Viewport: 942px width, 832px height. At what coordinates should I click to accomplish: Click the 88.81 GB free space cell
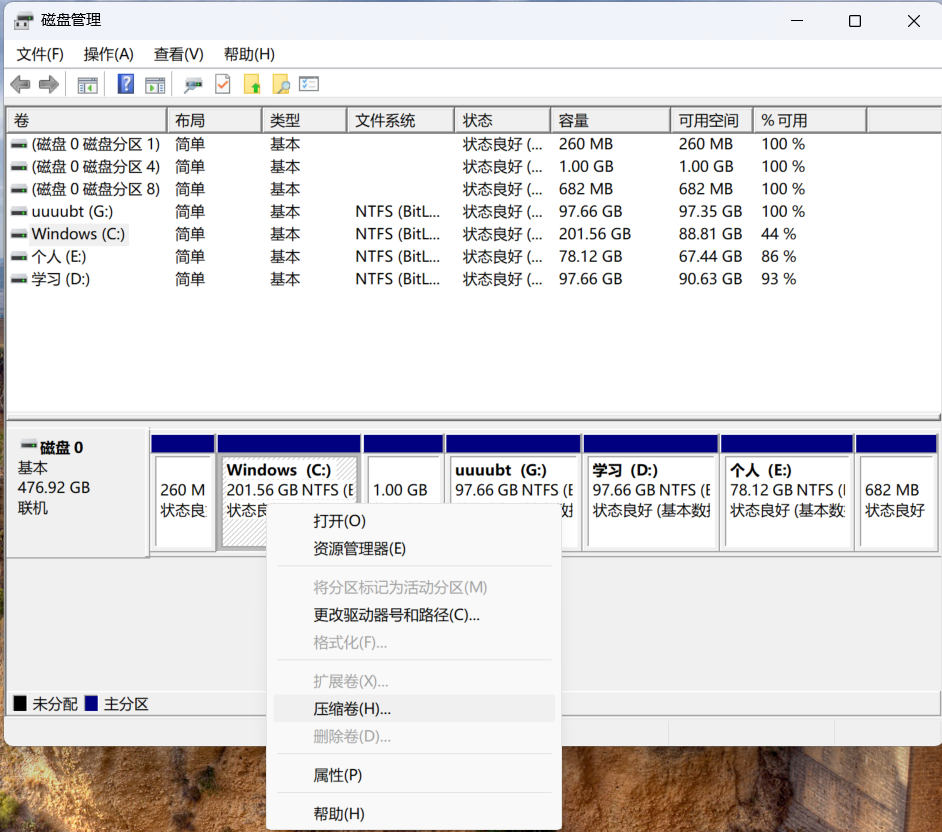click(x=711, y=234)
